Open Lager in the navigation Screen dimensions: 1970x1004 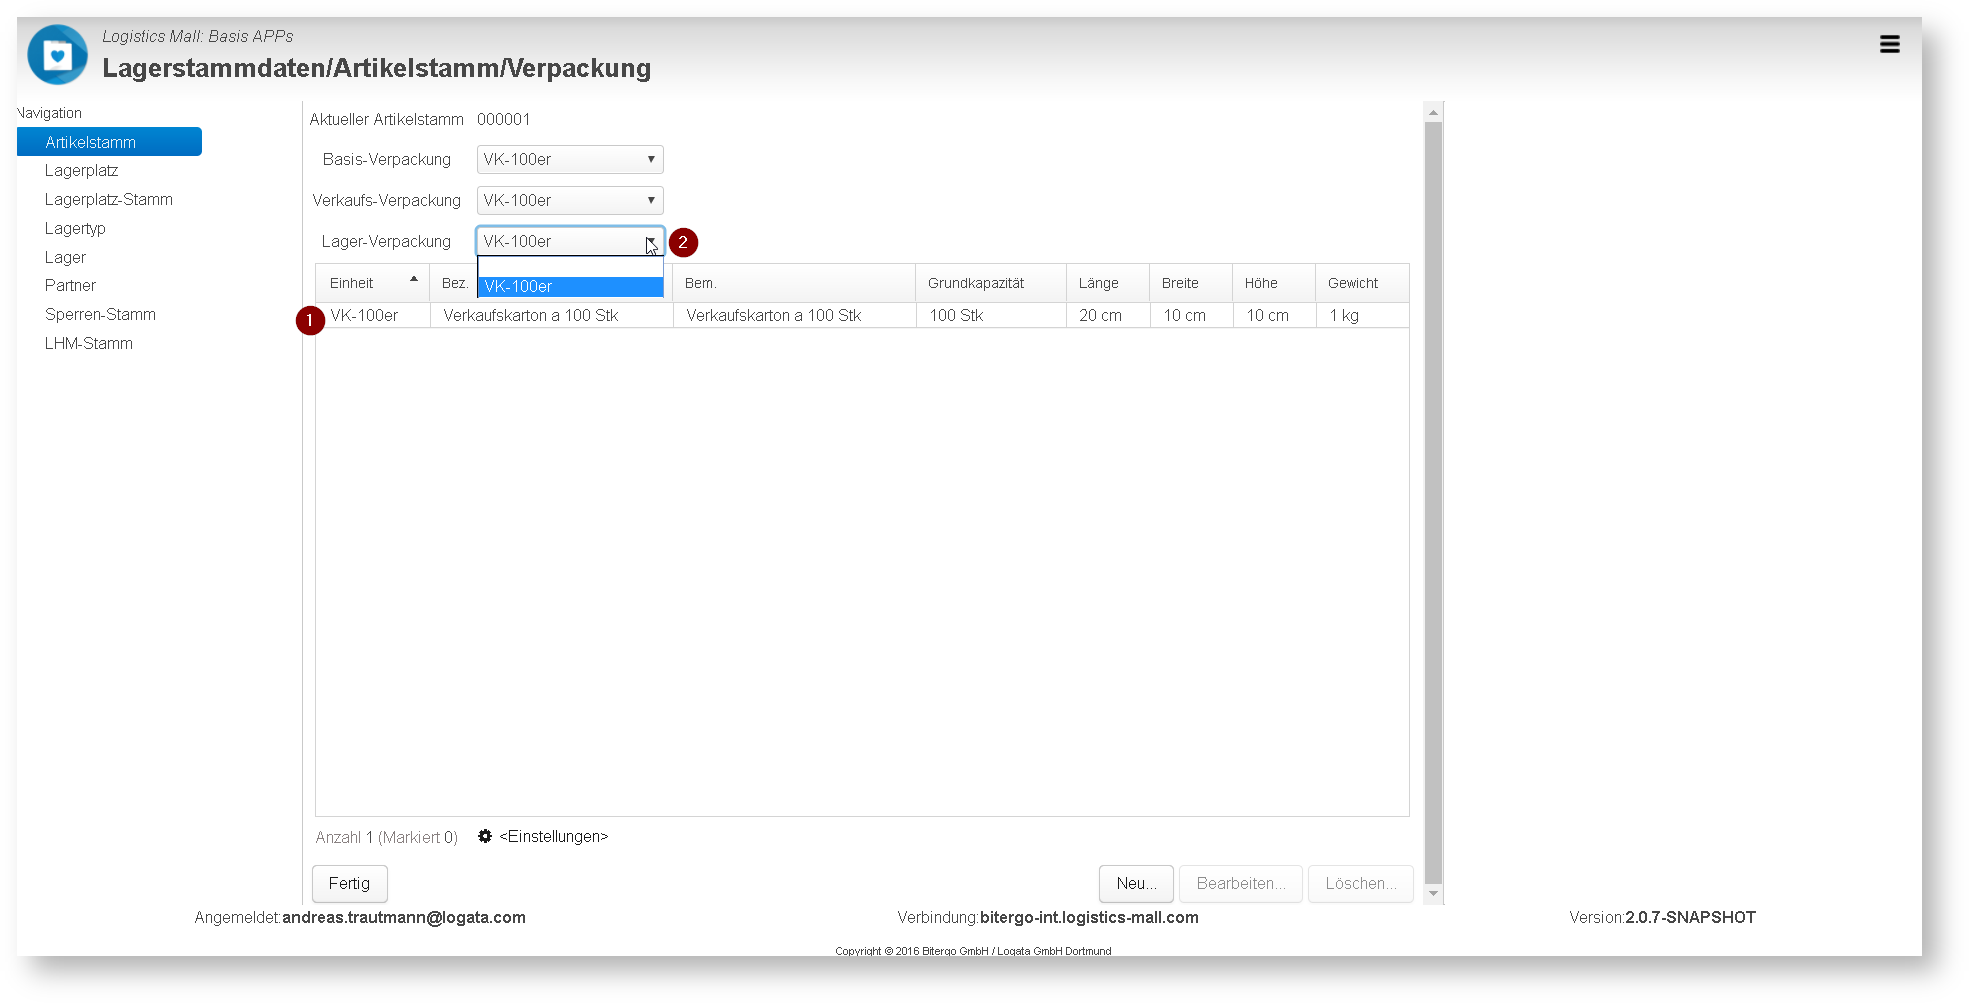pos(65,258)
